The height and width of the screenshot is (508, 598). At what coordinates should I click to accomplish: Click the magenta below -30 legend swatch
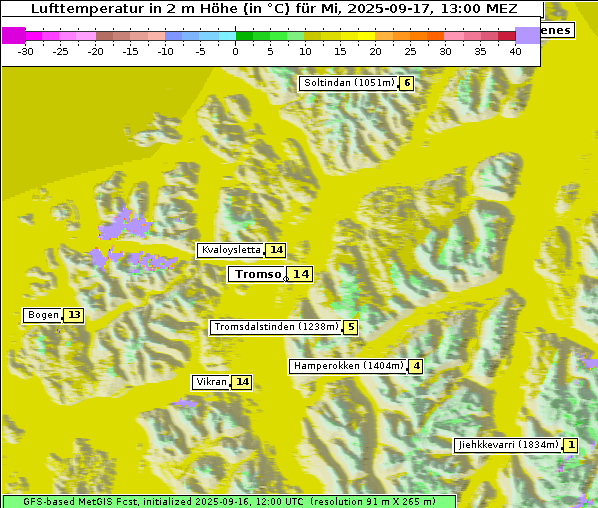click(x=13, y=35)
